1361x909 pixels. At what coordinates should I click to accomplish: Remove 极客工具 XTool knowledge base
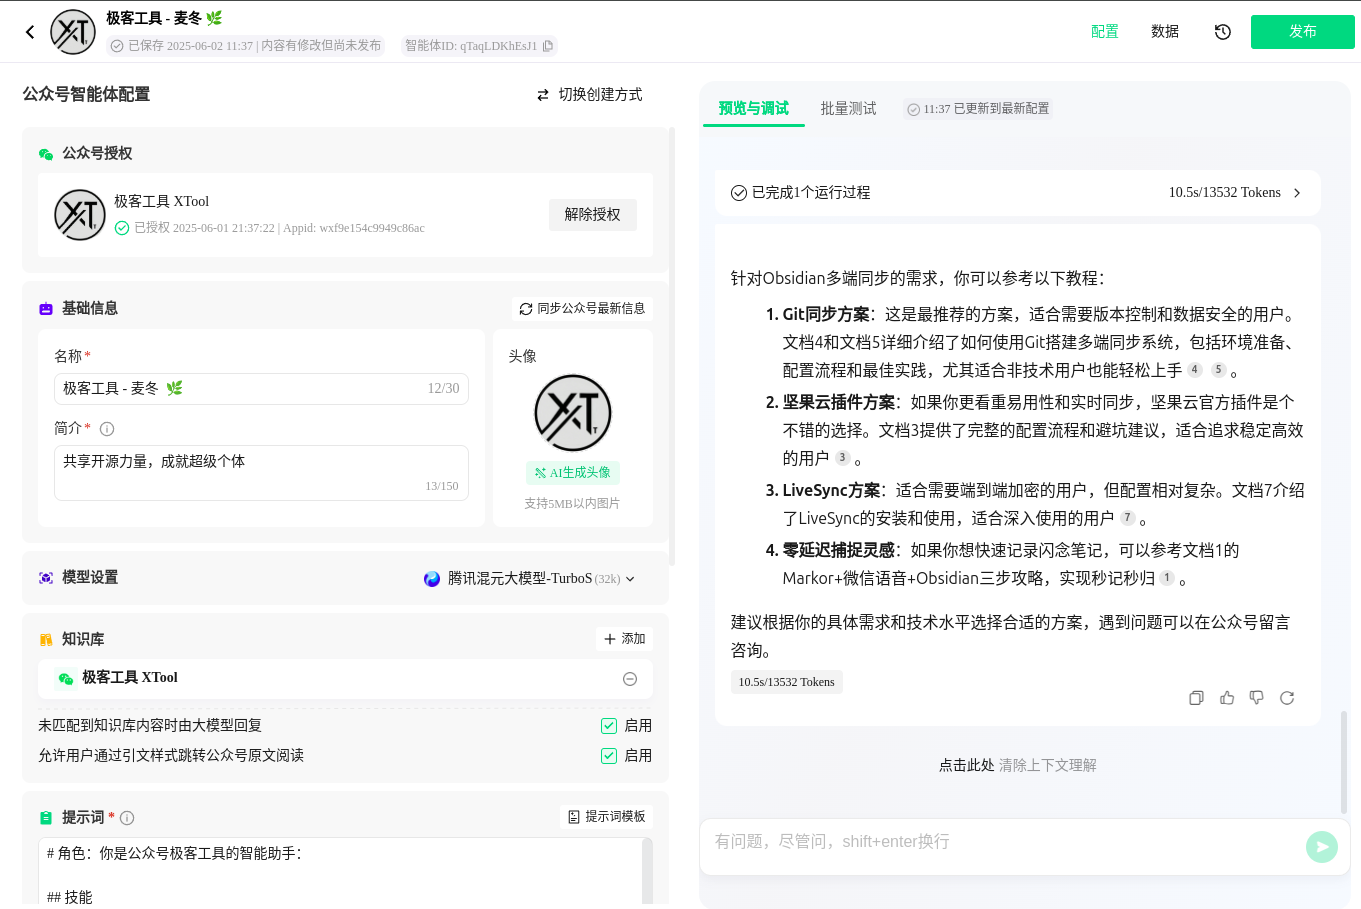point(630,679)
